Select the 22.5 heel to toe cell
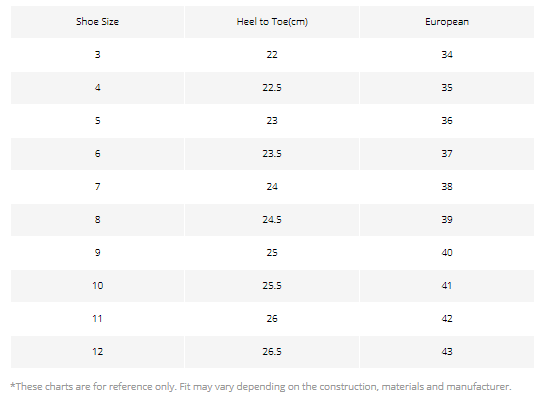 pos(272,88)
